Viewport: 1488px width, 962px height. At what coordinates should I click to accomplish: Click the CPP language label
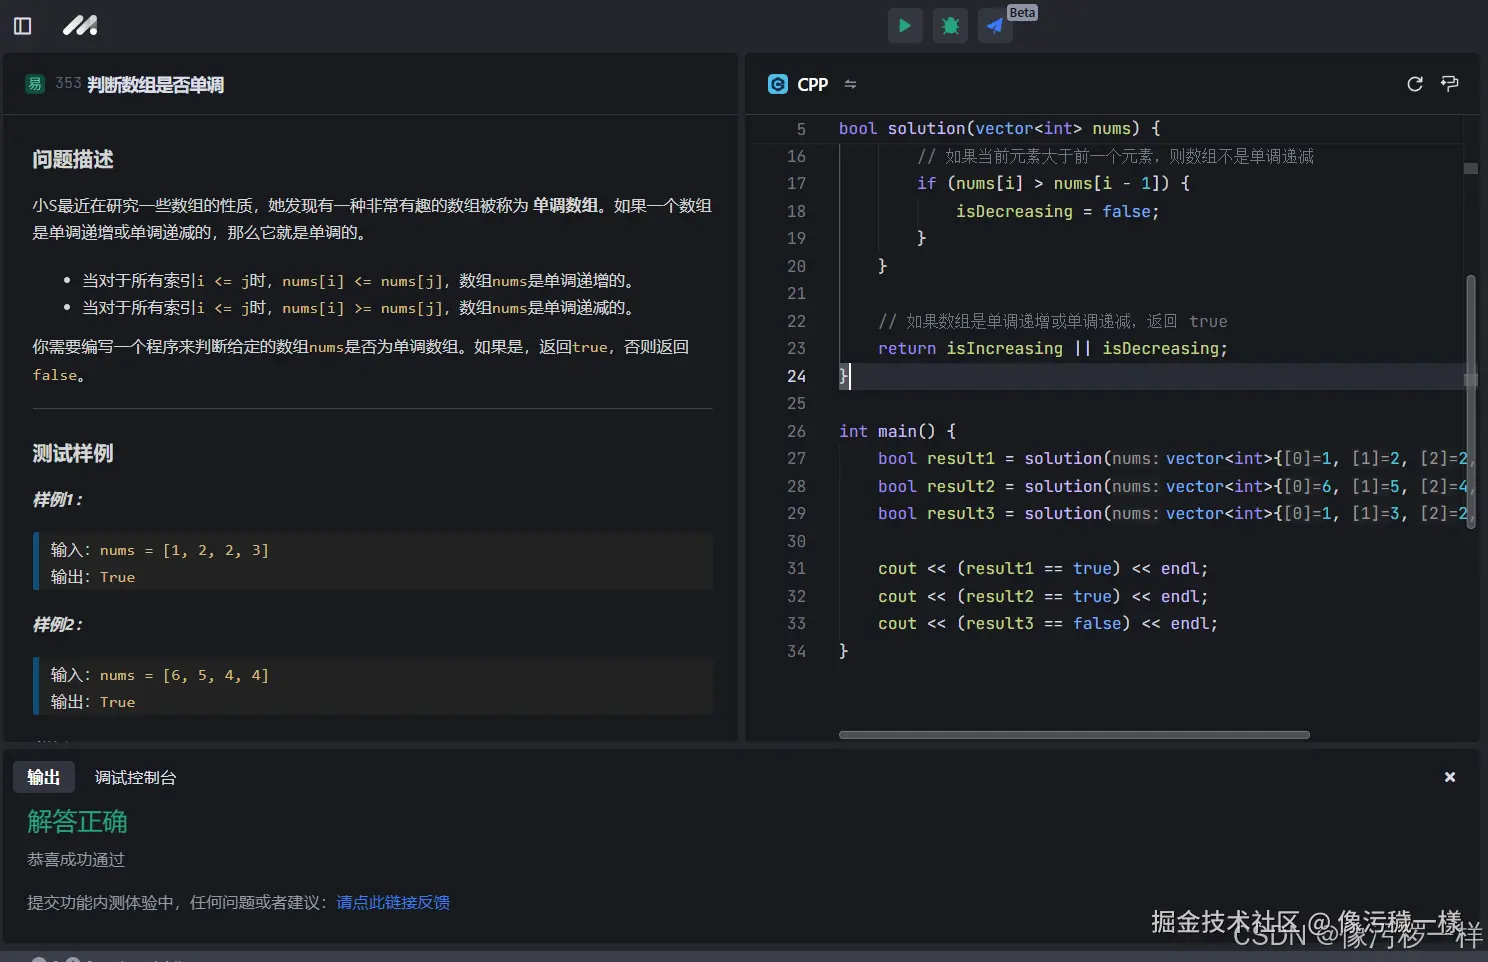tap(813, 84)
